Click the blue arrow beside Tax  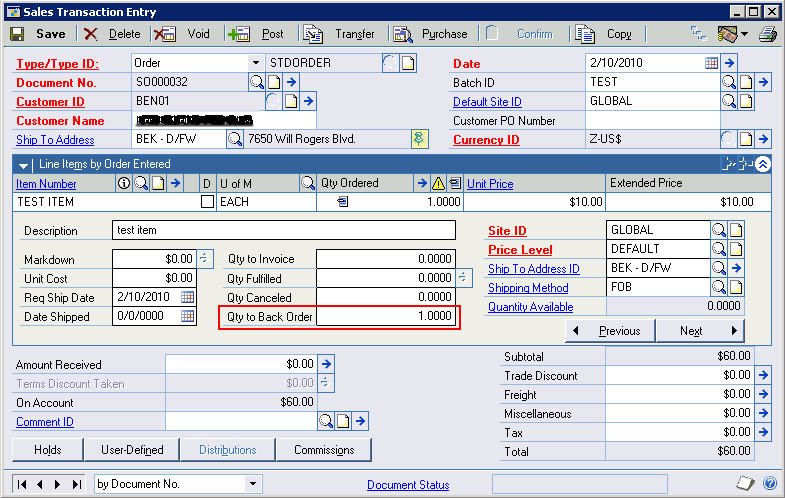click(x=763, y=431)
